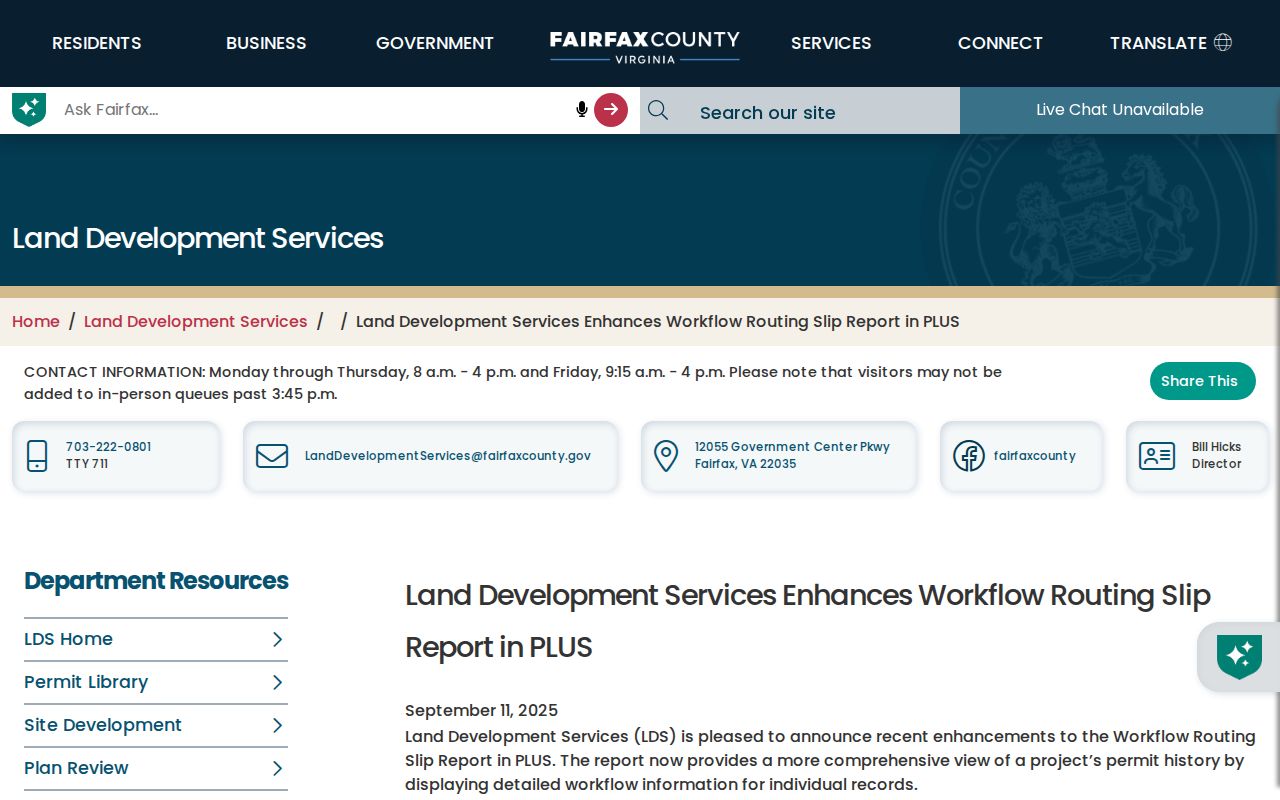Open the 12055 Government Center Pkwy address
Viewport: 1280px width, 800px height.
tap(792, 456)
